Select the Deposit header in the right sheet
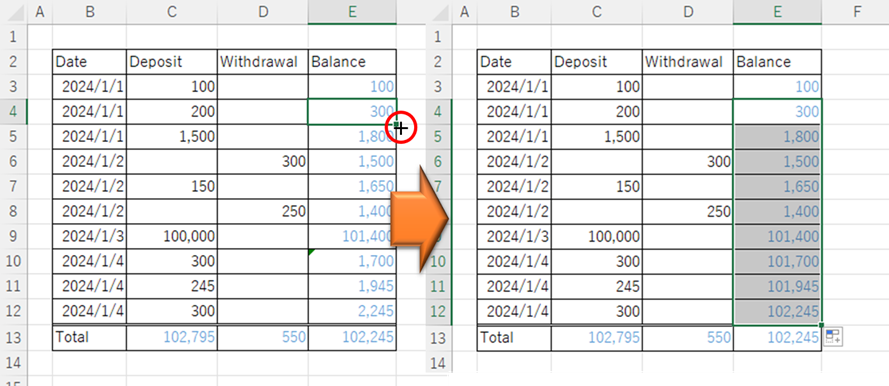This screenshot has width=889, height=386. tap(596, 62)
